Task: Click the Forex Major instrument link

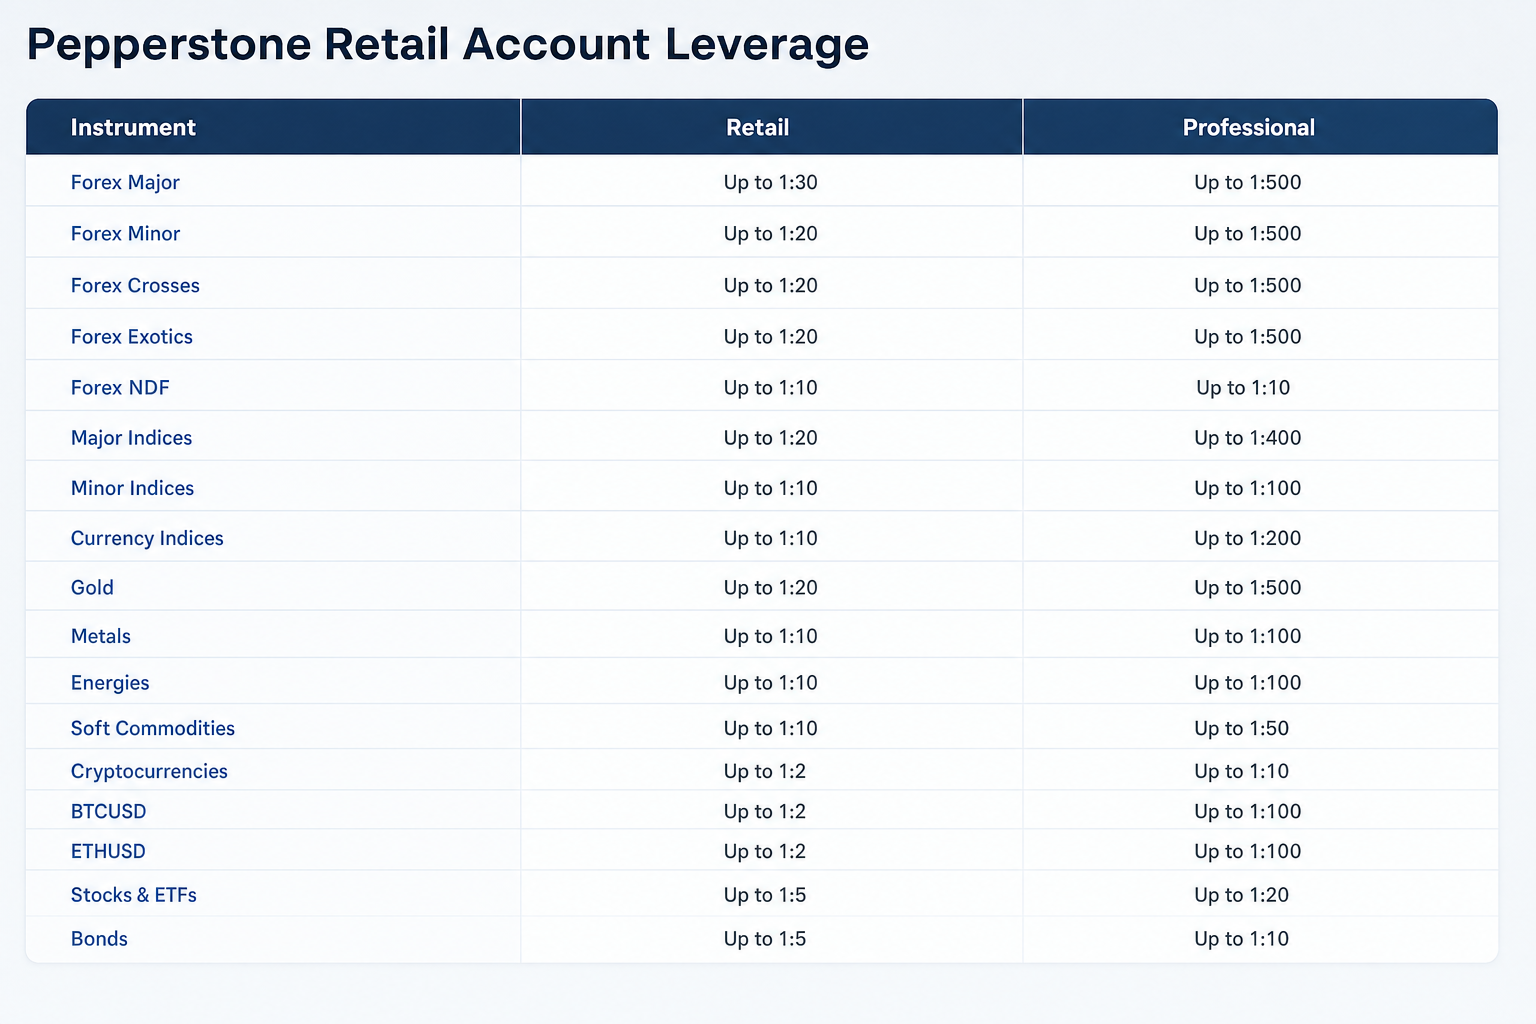Action: [125, 182]
